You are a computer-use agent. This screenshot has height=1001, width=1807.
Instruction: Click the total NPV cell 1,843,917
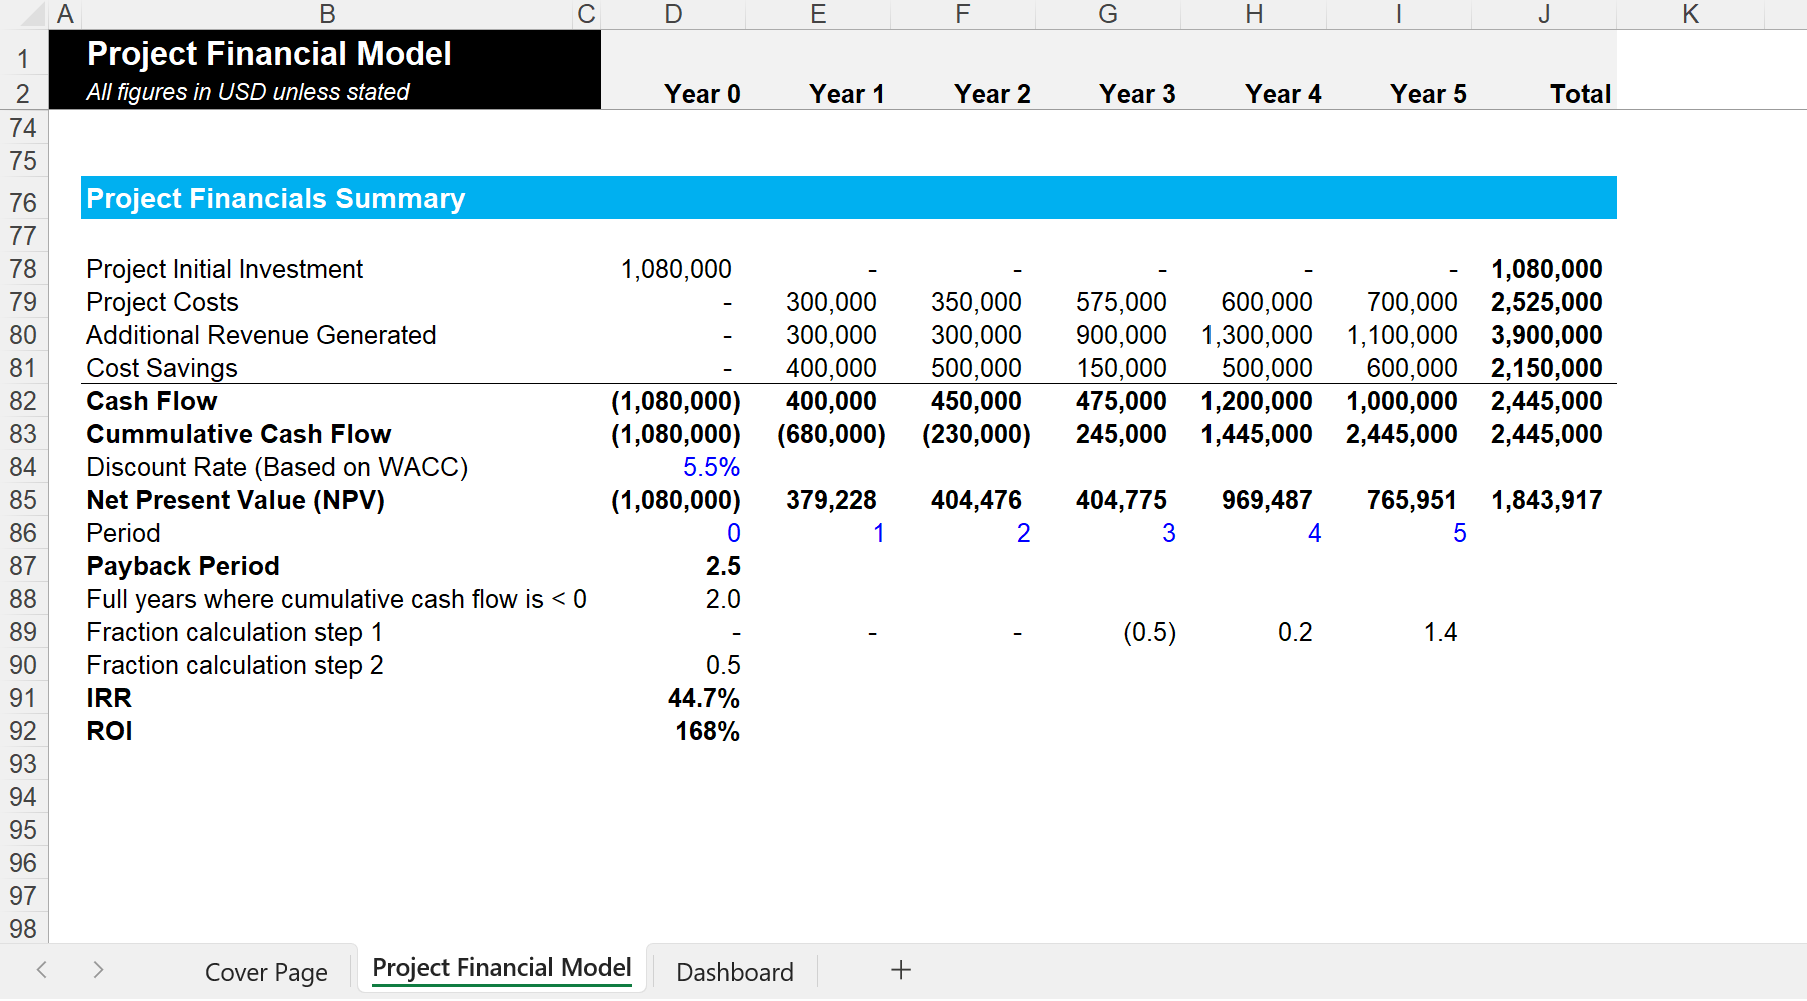(1546, 500)
